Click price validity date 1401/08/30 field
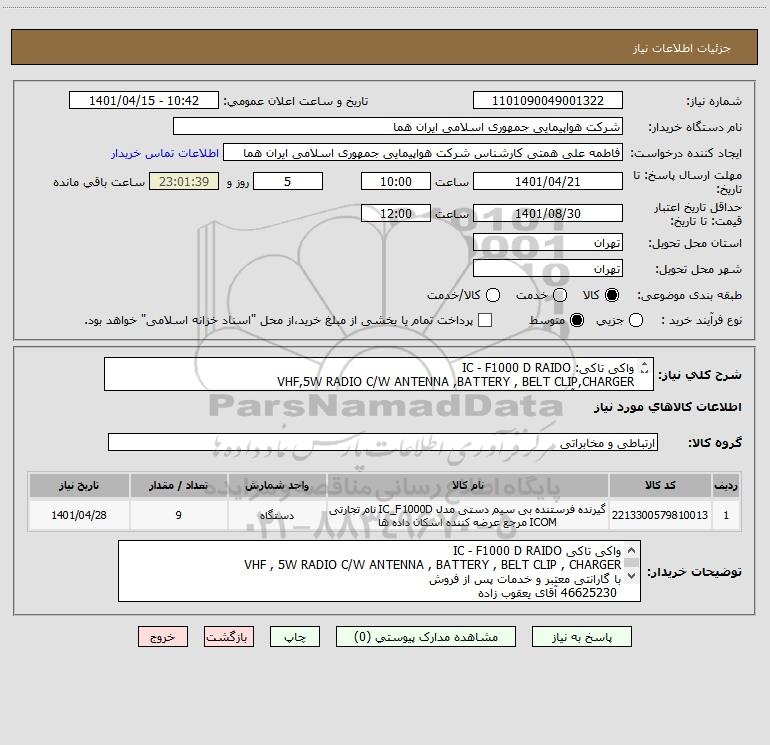This screenshot has width=770, height=745. [548, 213]
